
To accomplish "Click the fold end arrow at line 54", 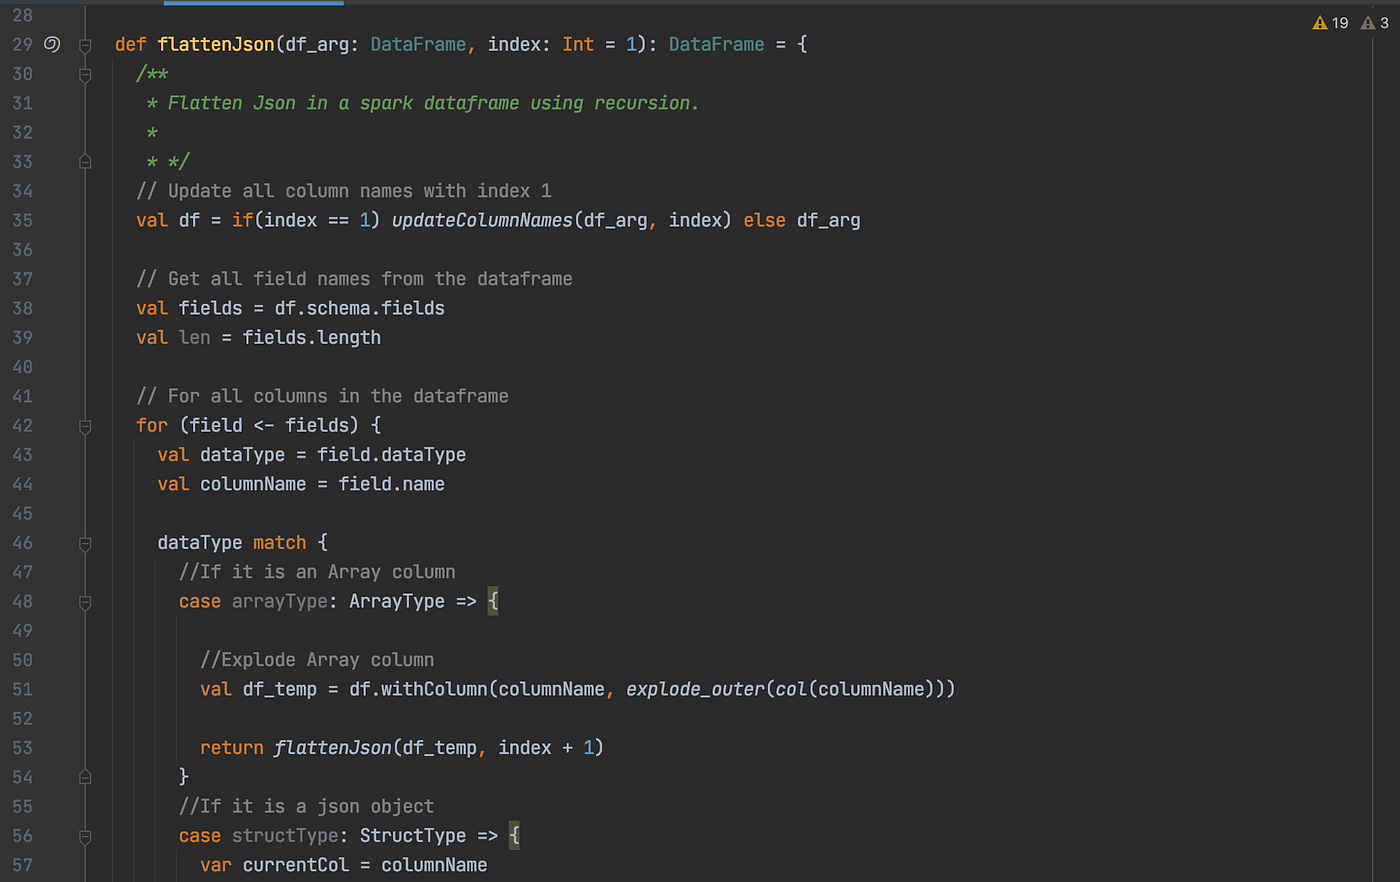I will (x=85, y=776).
